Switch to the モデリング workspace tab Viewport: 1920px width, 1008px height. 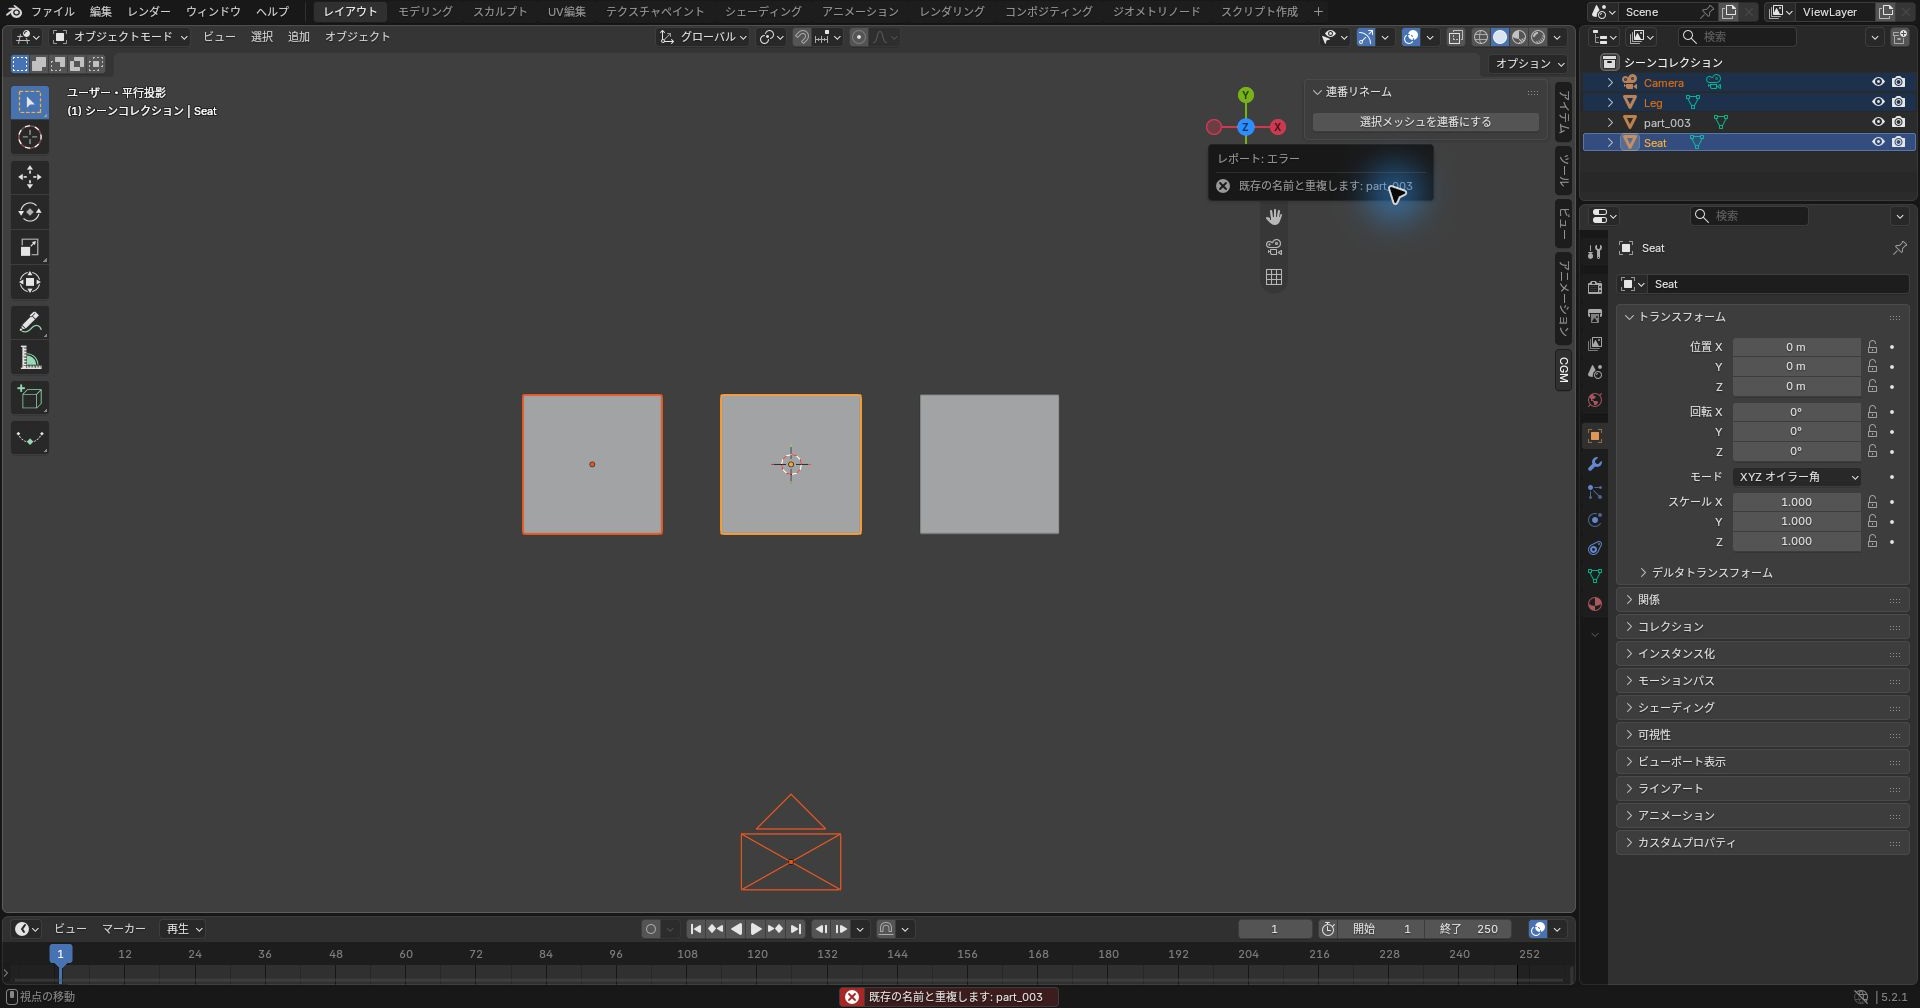[425, 12]
